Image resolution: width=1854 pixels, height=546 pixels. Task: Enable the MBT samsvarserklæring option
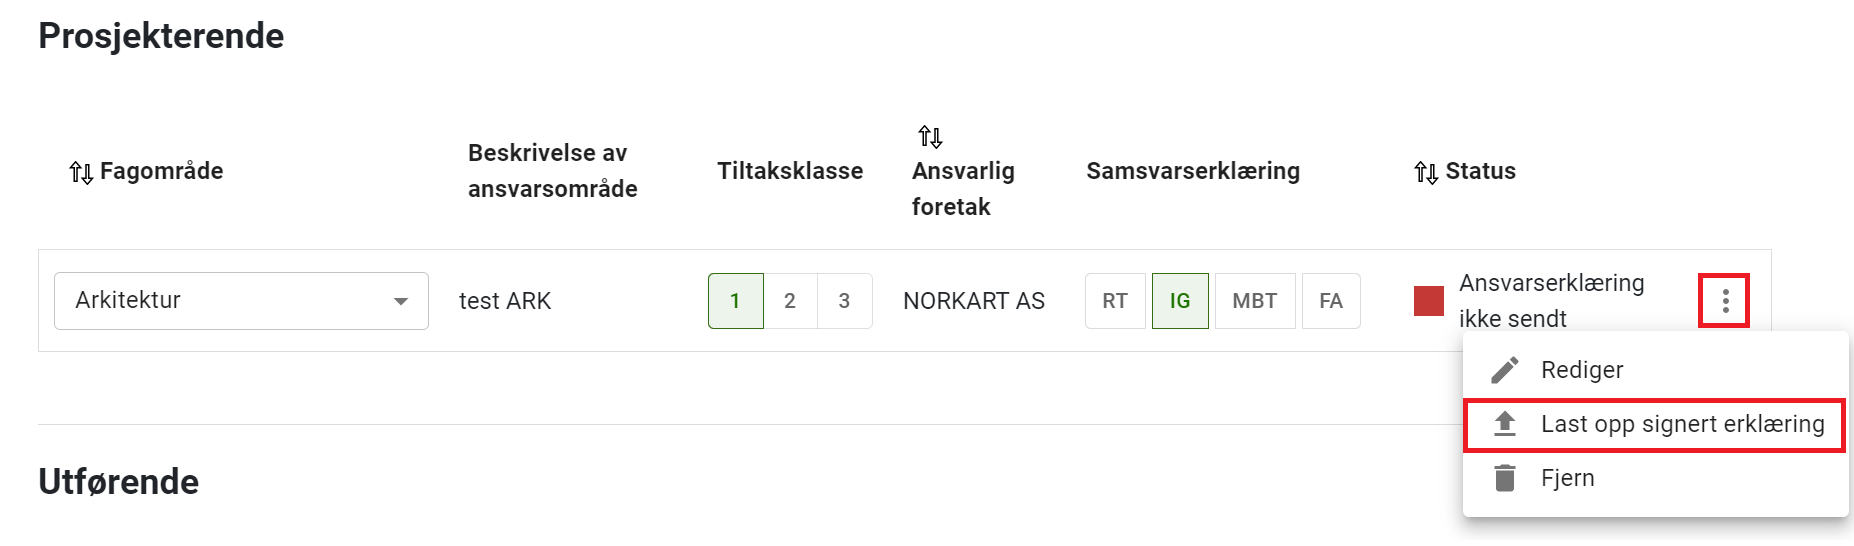click(x=1254, y=301)
